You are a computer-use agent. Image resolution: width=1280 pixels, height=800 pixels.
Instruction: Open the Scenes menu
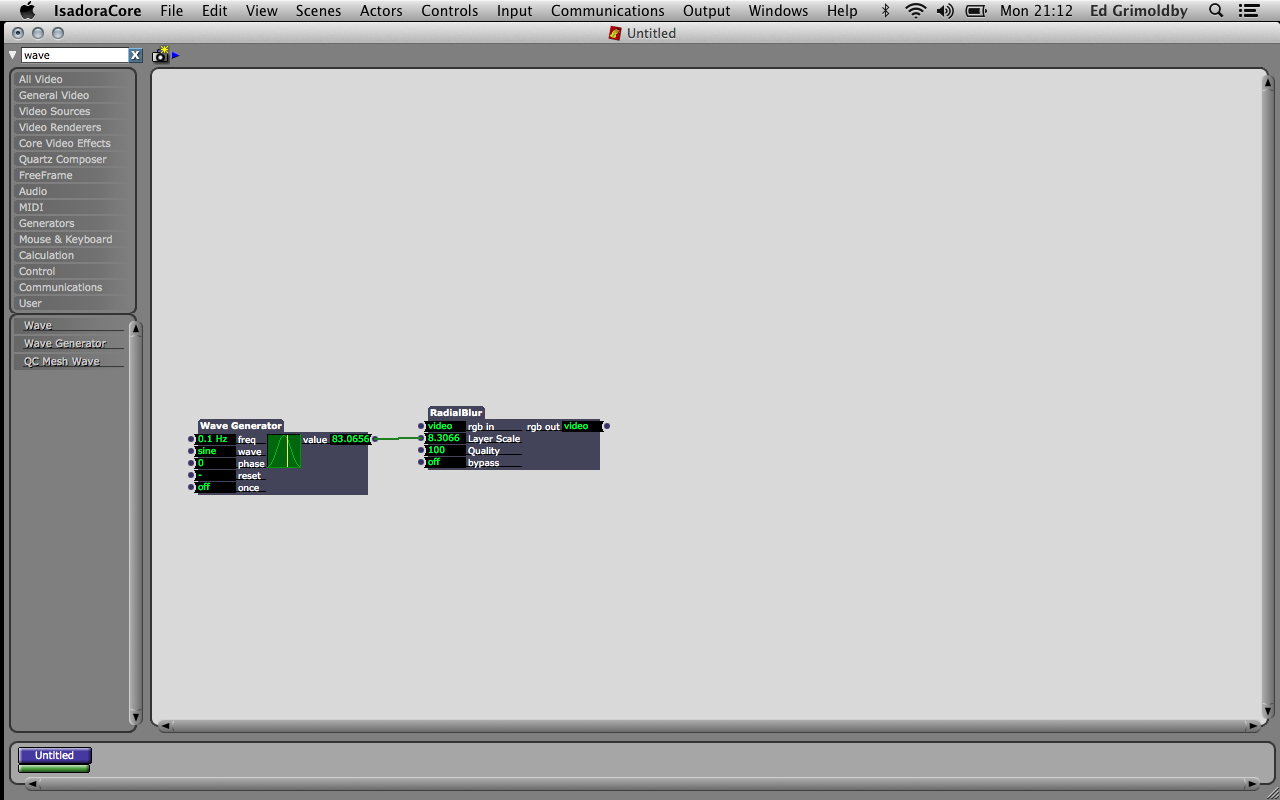(x=318, y=11)
